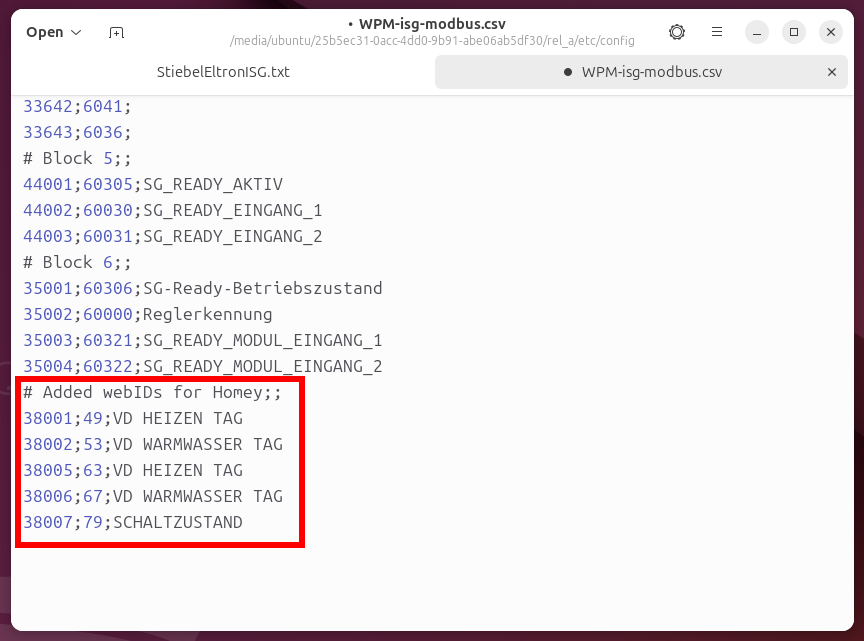Expand the Open recent files dropdown arrow

pyautogui.click(x=75, y=32)
